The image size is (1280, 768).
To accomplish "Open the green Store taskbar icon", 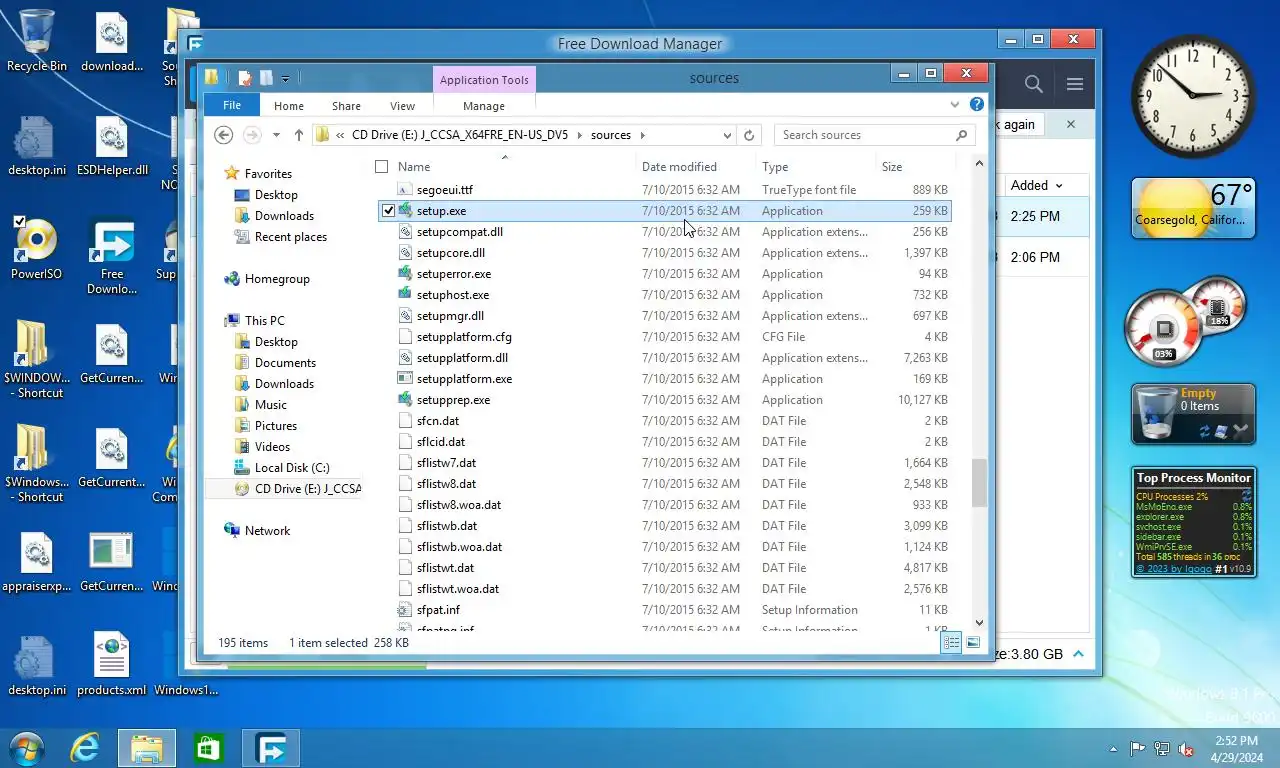I will [208, 748].
